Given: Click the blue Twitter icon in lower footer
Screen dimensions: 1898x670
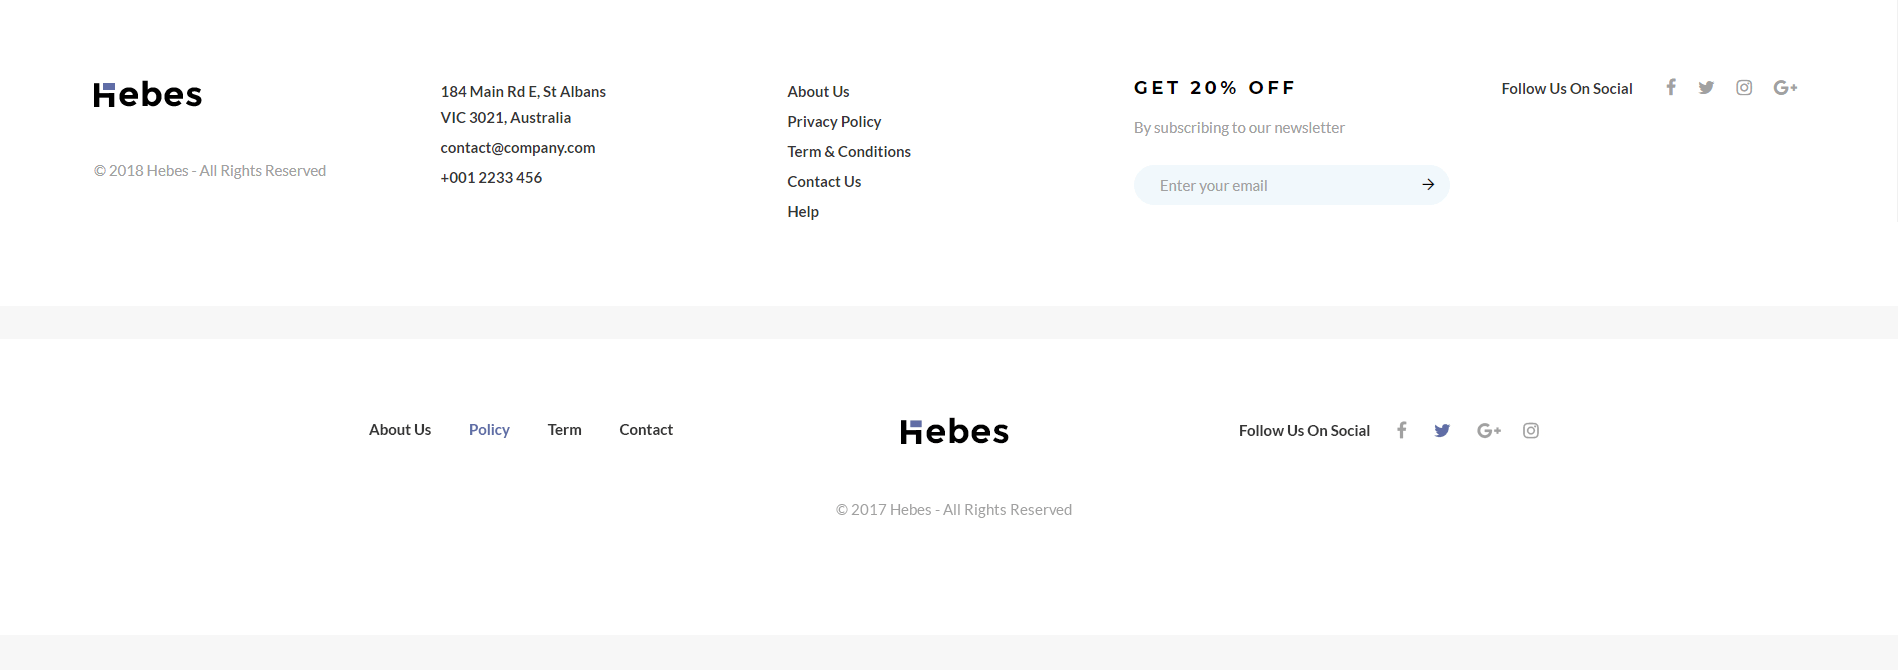Looking at the screenshot, I should (x=1442, y=430).
